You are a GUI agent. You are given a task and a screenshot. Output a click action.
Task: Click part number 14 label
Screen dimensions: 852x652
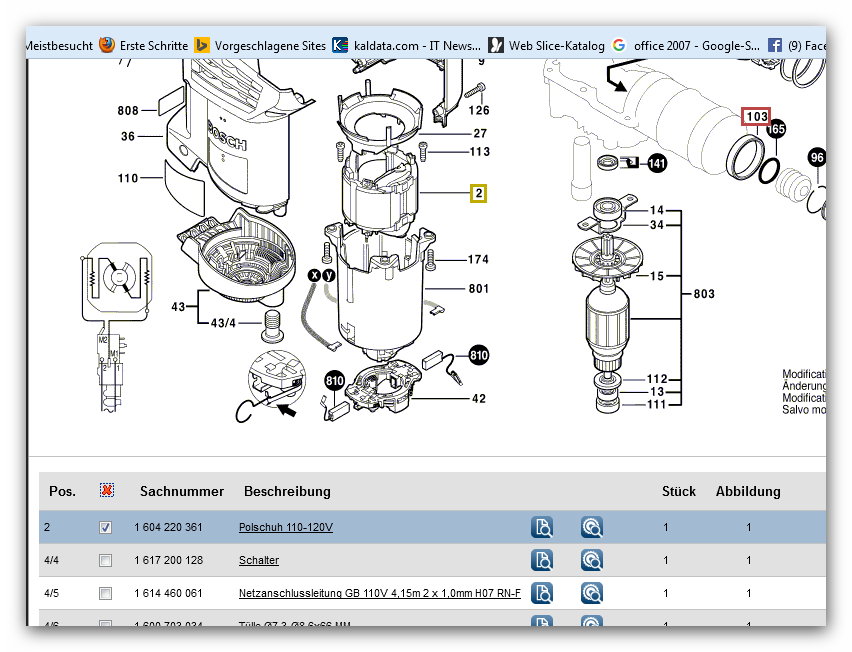click(x=657, y=210)
